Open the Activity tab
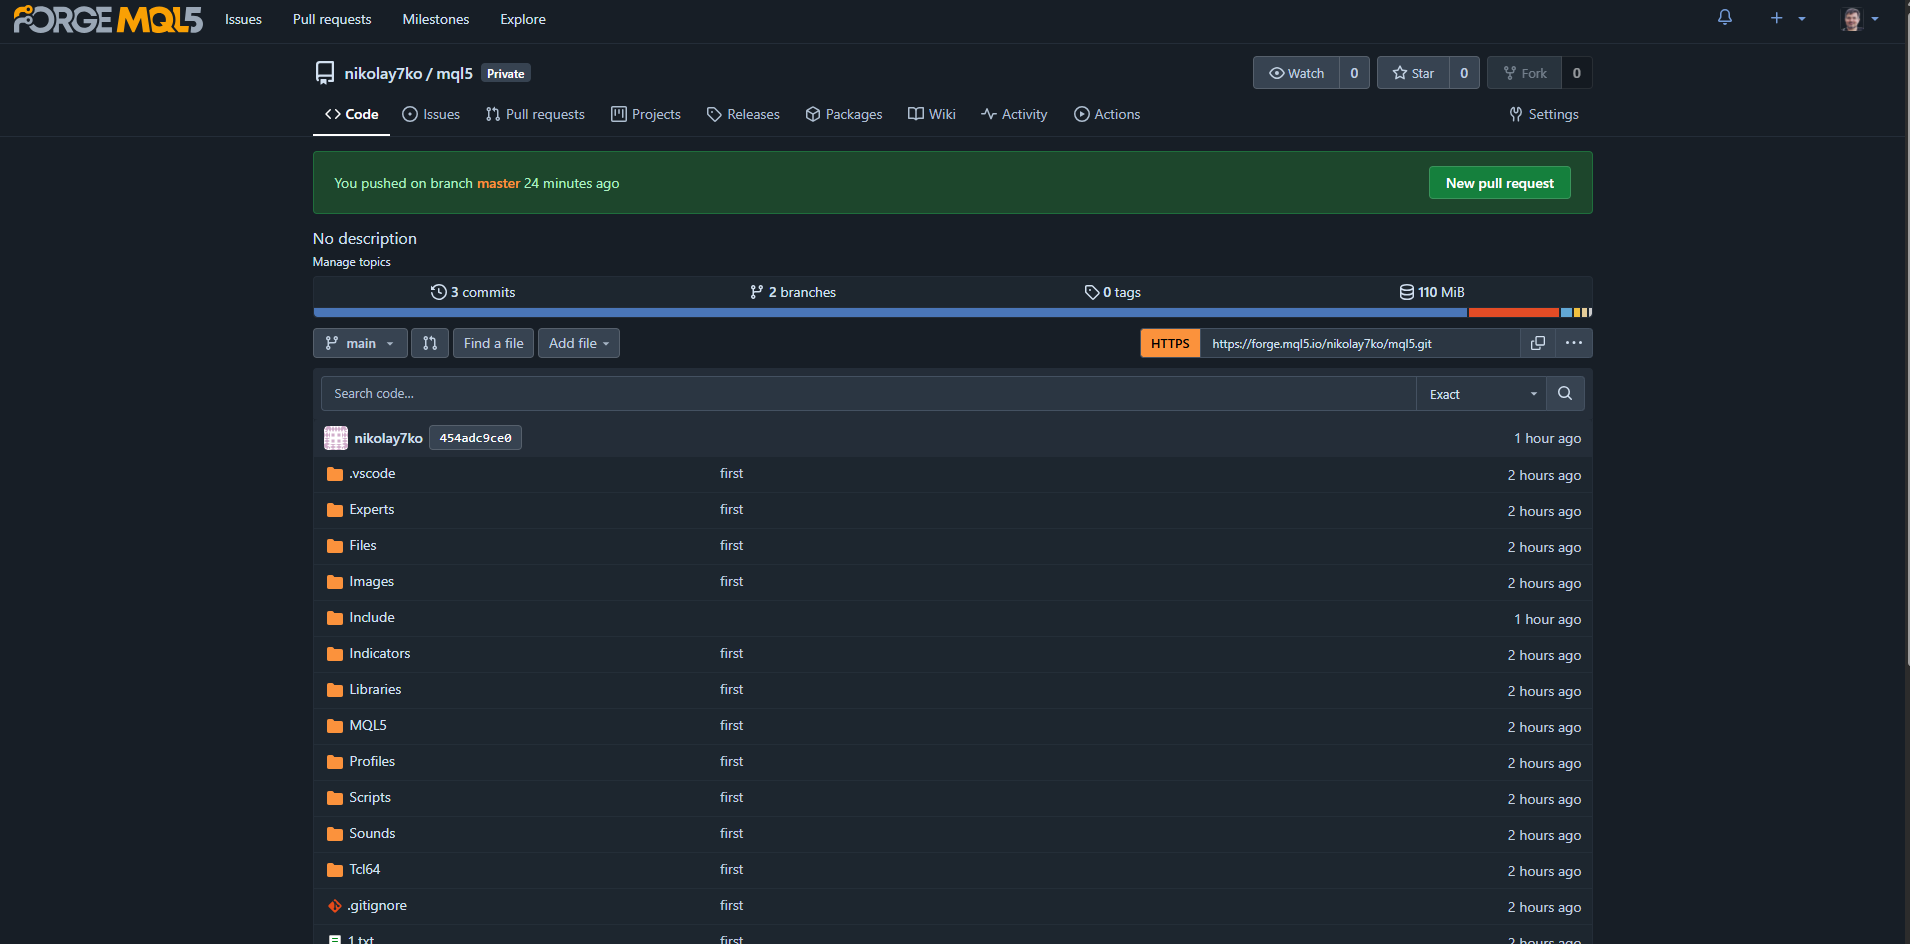1910x944 pixels. [1014, 114]
